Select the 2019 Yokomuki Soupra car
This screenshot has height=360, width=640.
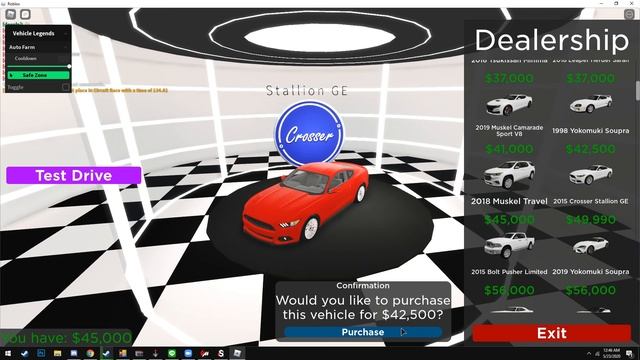click(591, 246)
